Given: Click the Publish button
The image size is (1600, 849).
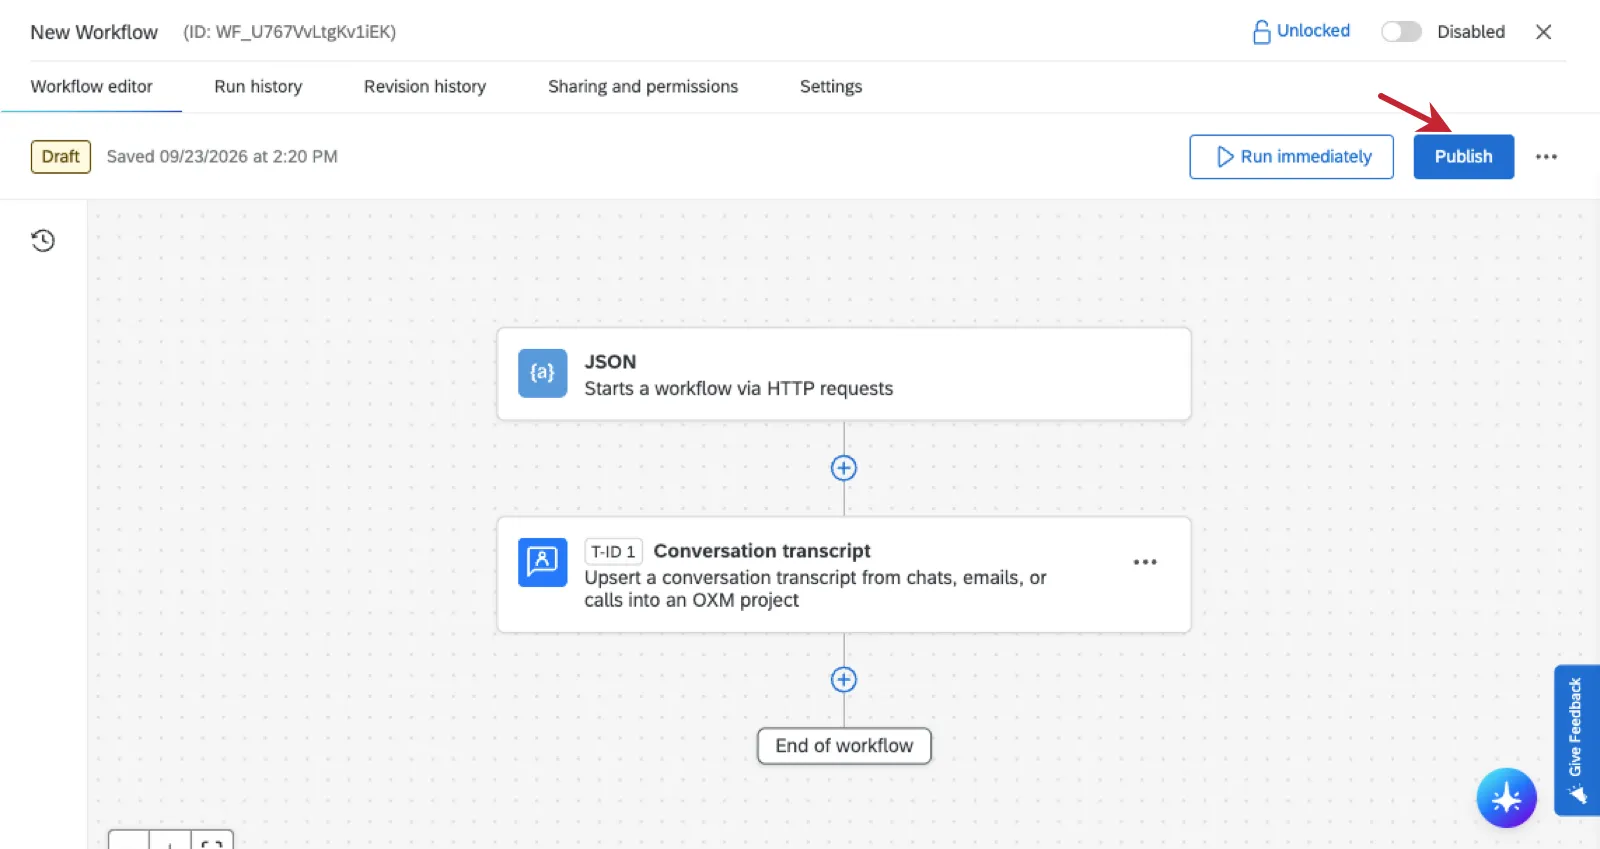Looking at the screenshot, I should (x=1463, y=157).
